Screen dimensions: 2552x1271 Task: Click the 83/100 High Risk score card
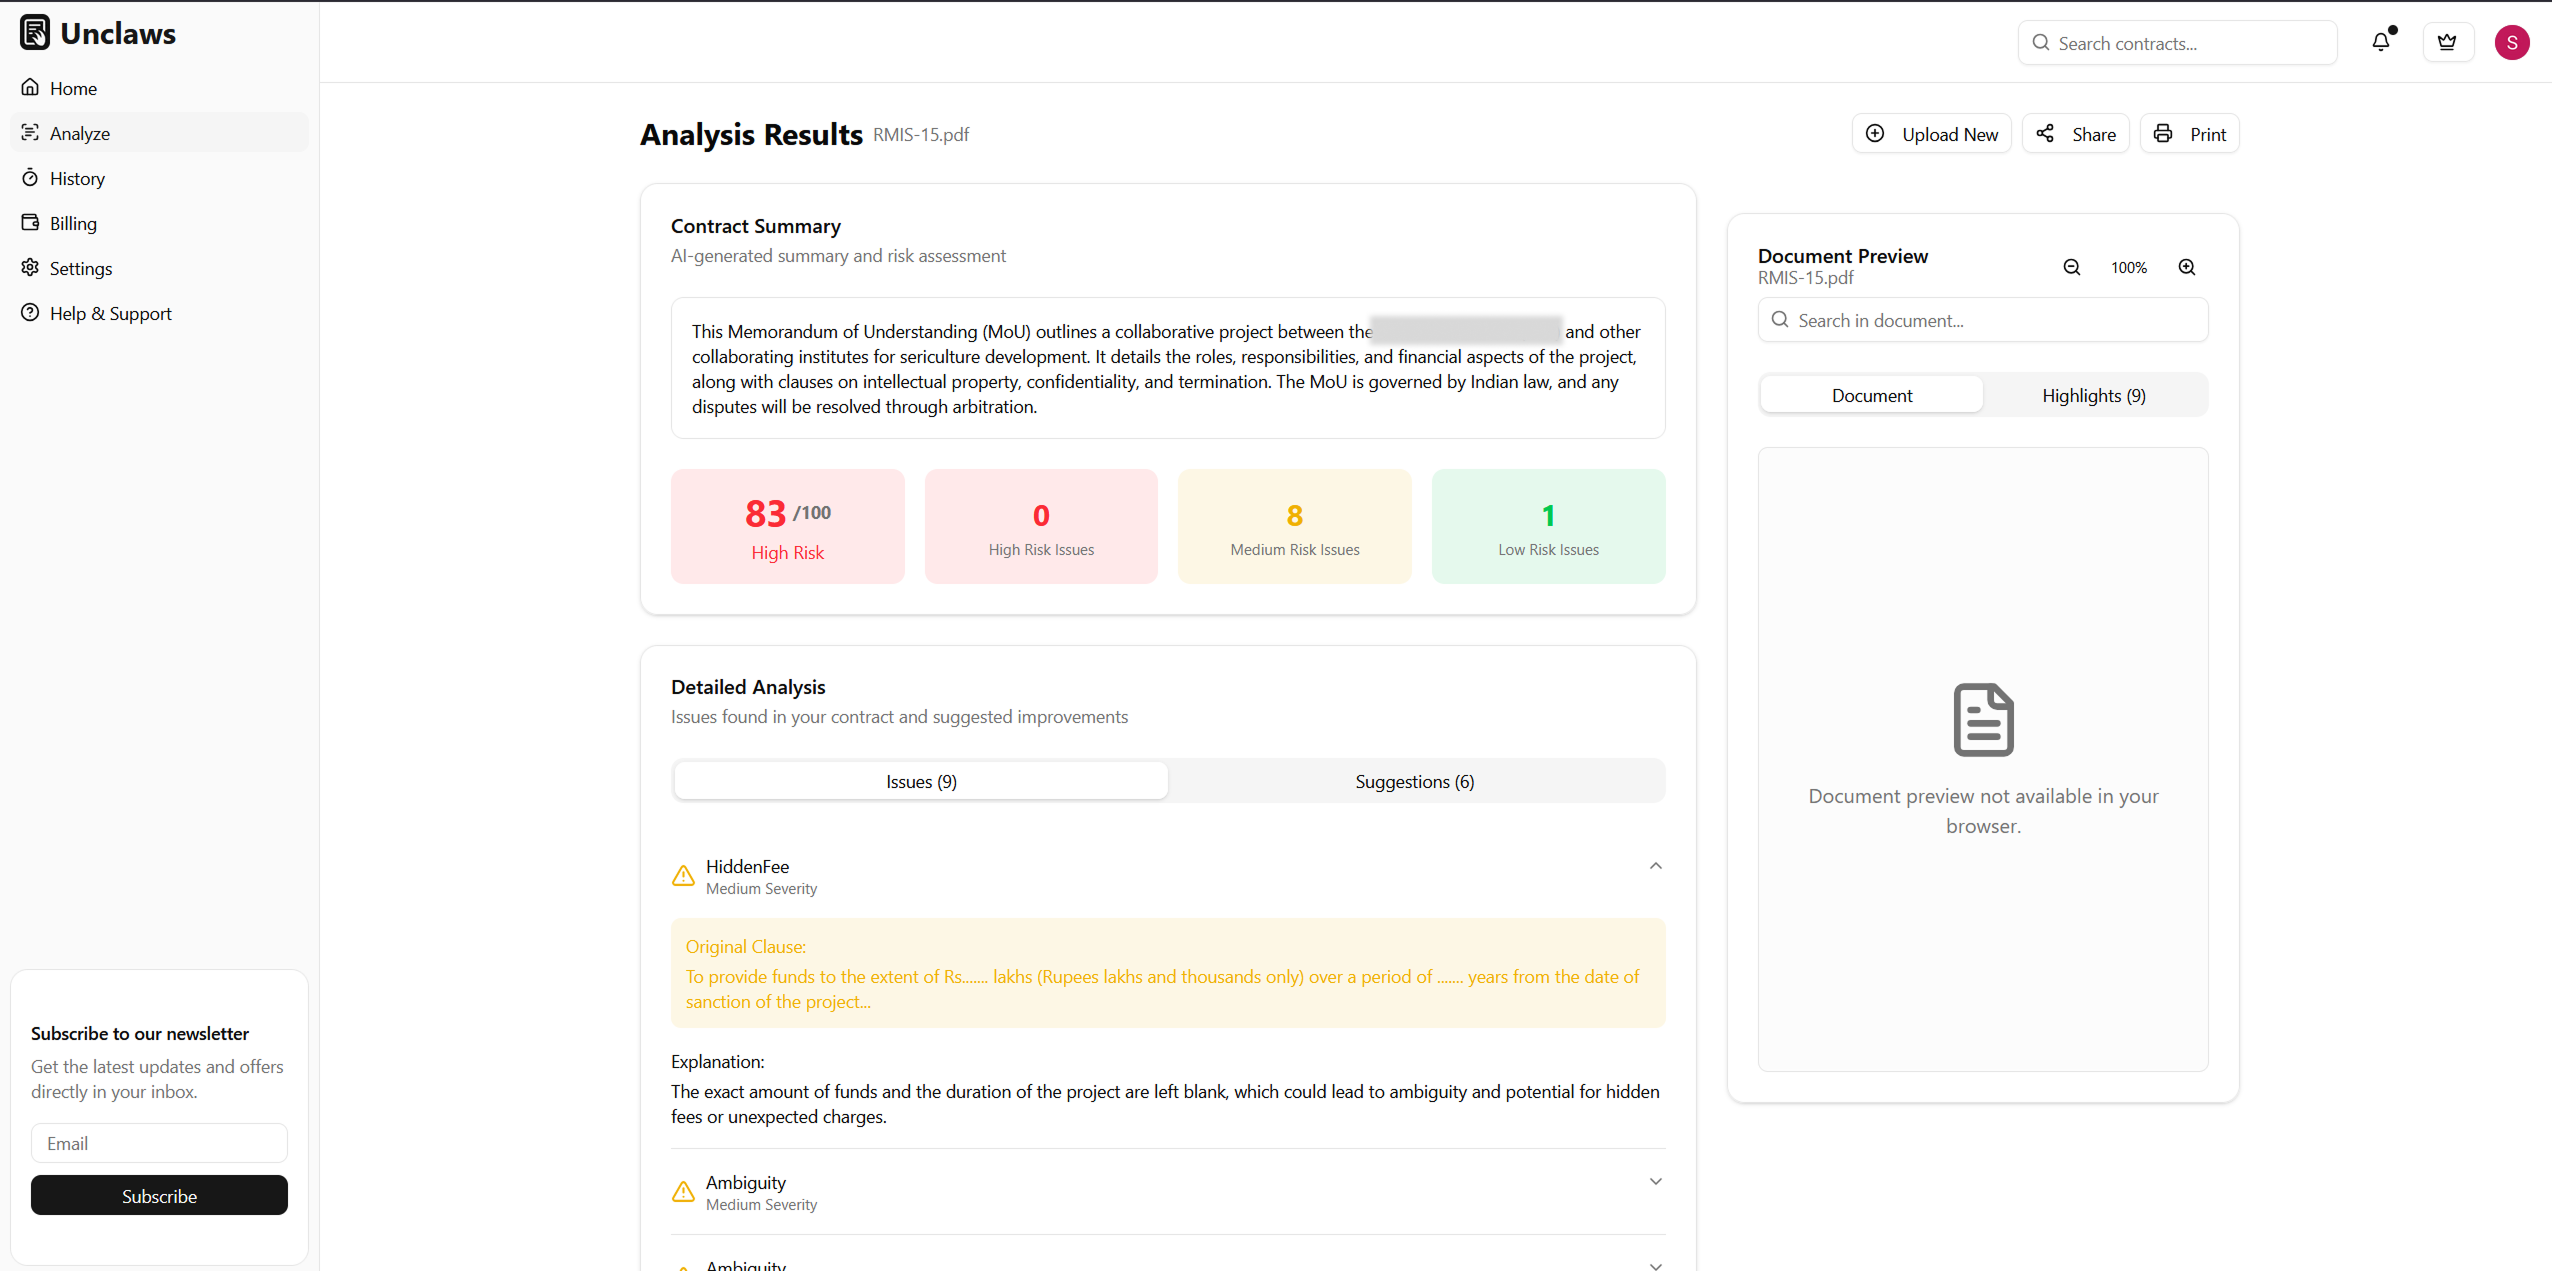(787, 526)
